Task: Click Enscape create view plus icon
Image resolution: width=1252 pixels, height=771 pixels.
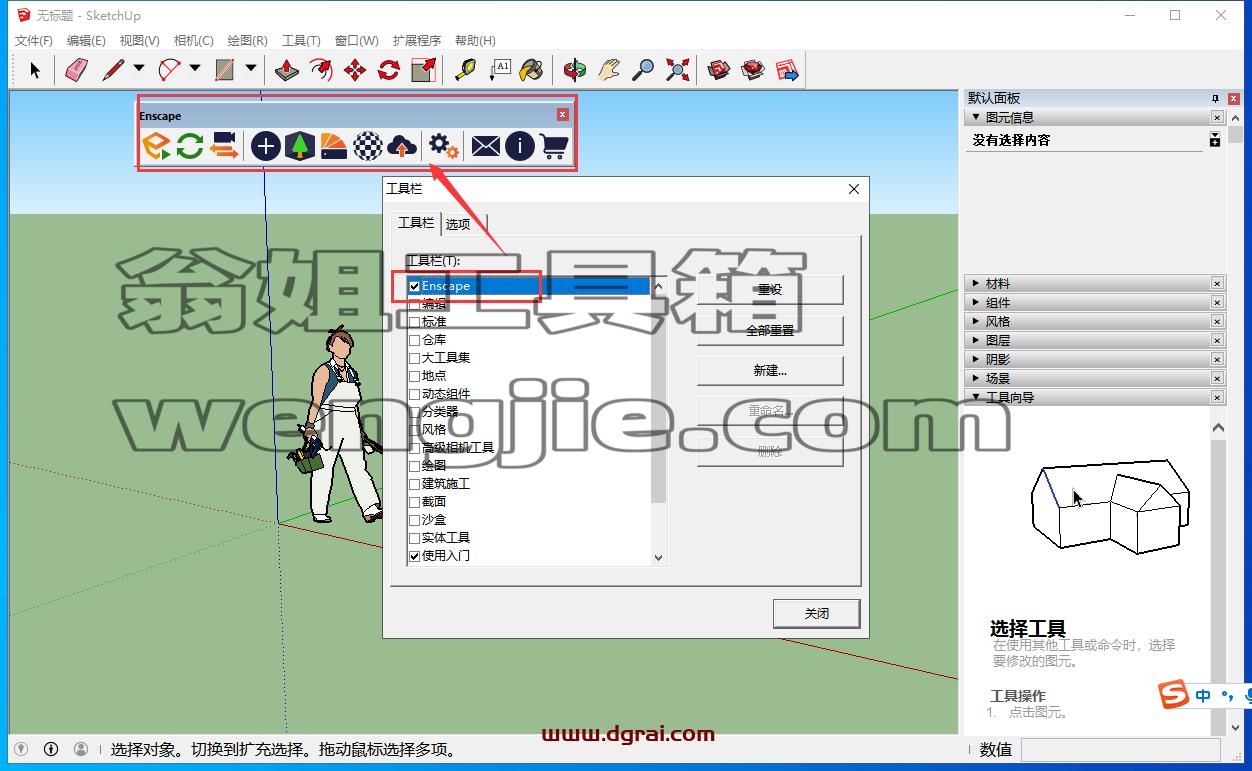Action: tap(265, 147)
